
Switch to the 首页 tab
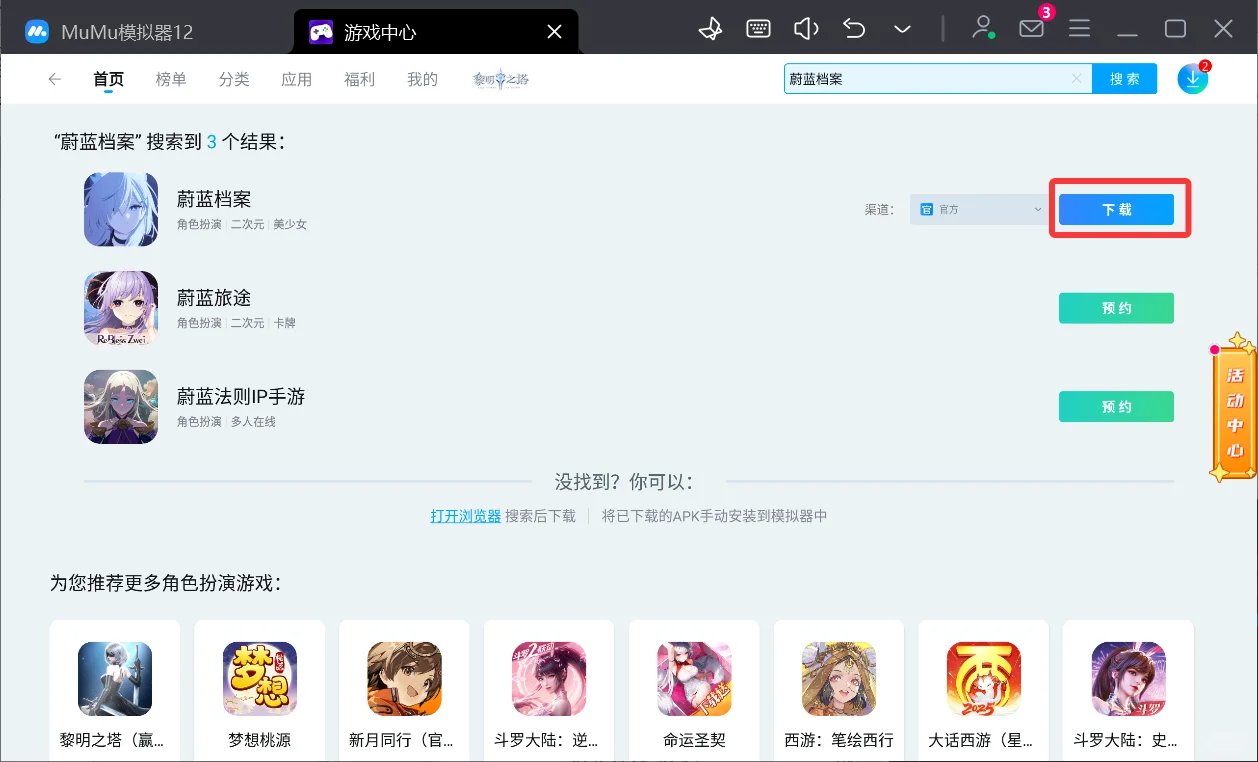click(x=109, y=79)
